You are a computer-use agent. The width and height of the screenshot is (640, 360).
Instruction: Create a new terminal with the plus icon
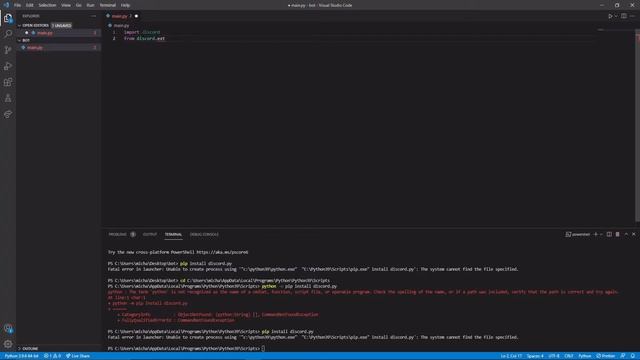click(x=596, y=234)
